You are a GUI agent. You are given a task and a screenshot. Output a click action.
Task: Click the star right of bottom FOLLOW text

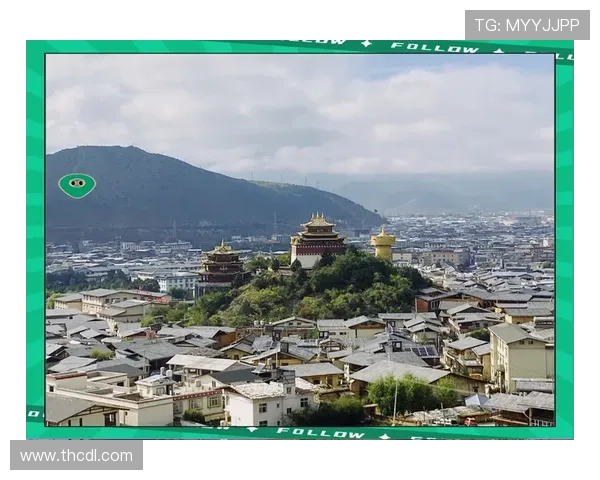pyautogui.click(x=385, y=434)
